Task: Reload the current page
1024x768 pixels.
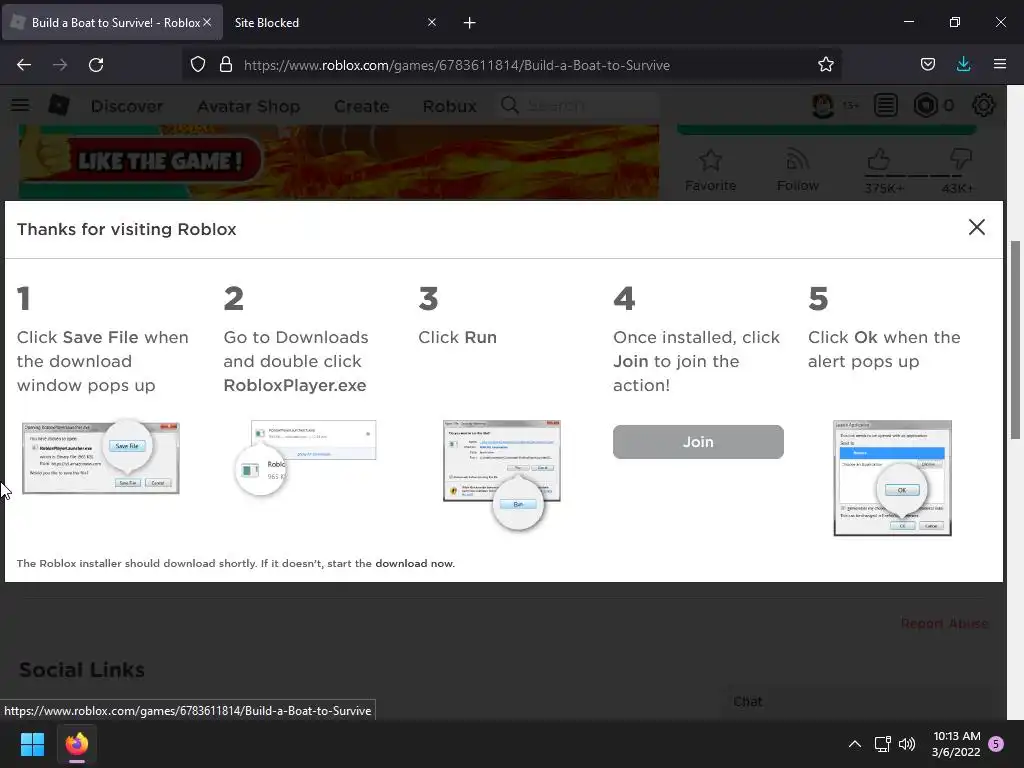Action: point(96,65)
